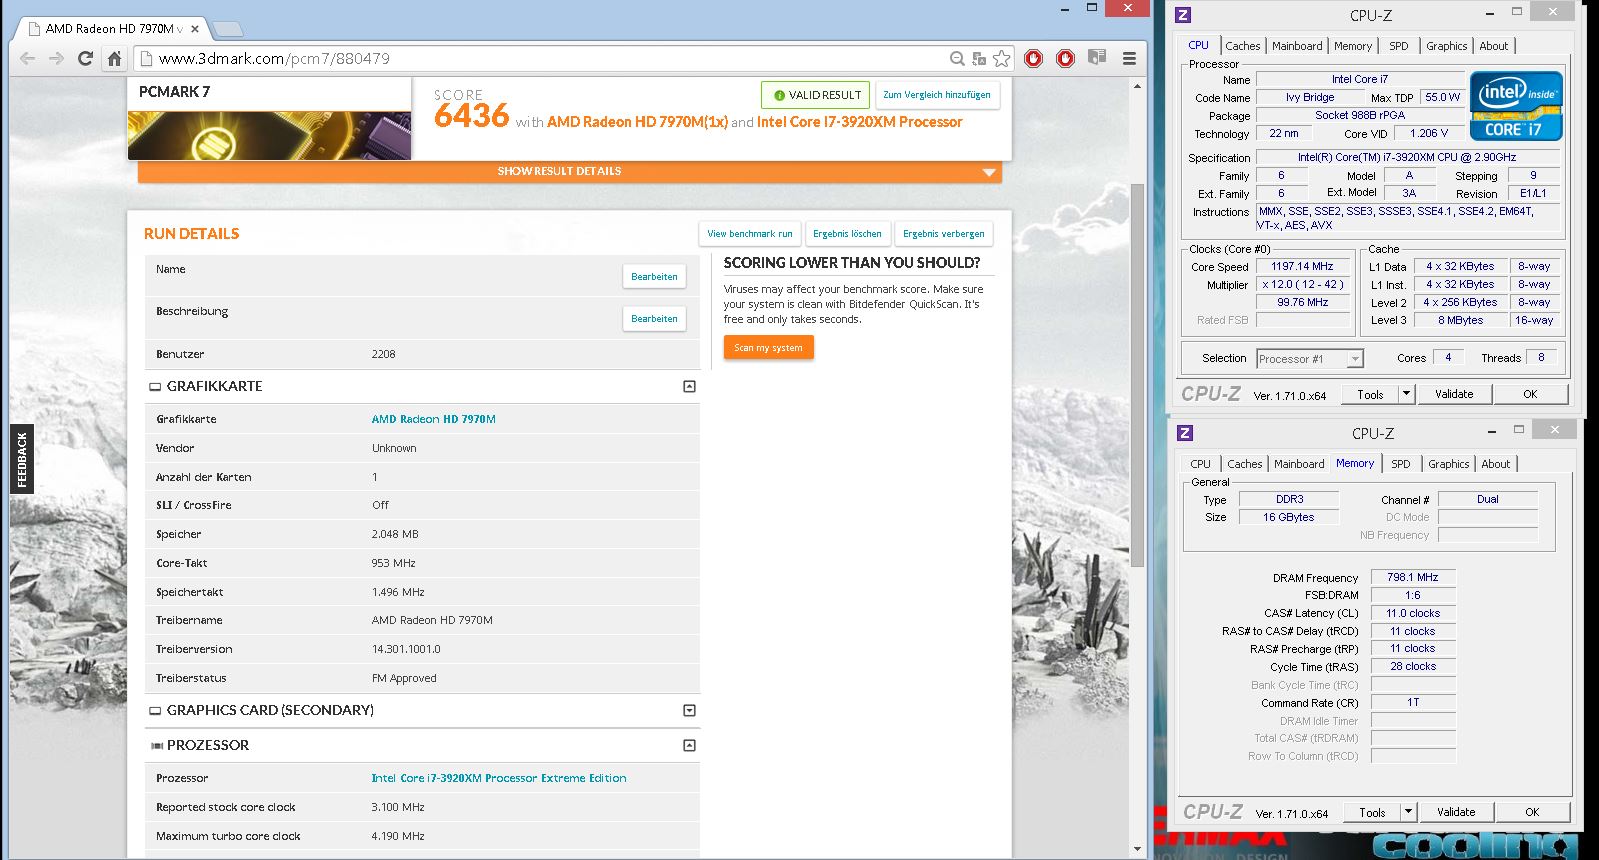Viewport: 1599px width, 860px height.
Task: Select About tab in top CPU-Z window
Action: [x=1494, y=46]
